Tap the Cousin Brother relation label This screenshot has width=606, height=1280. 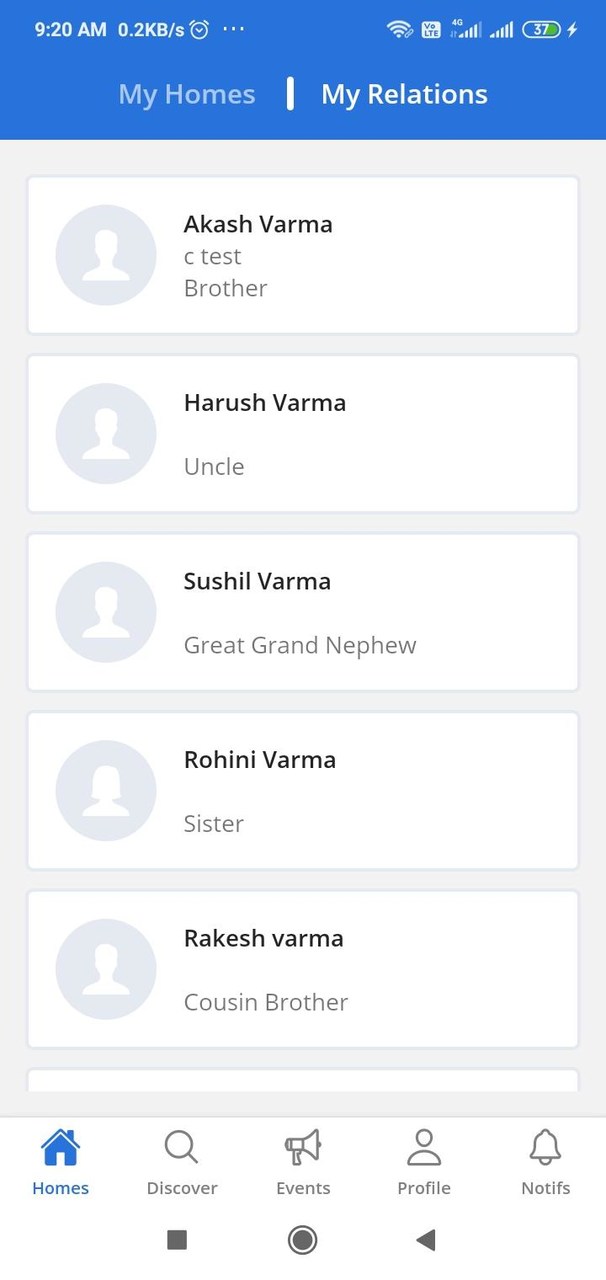(266, 1002)
